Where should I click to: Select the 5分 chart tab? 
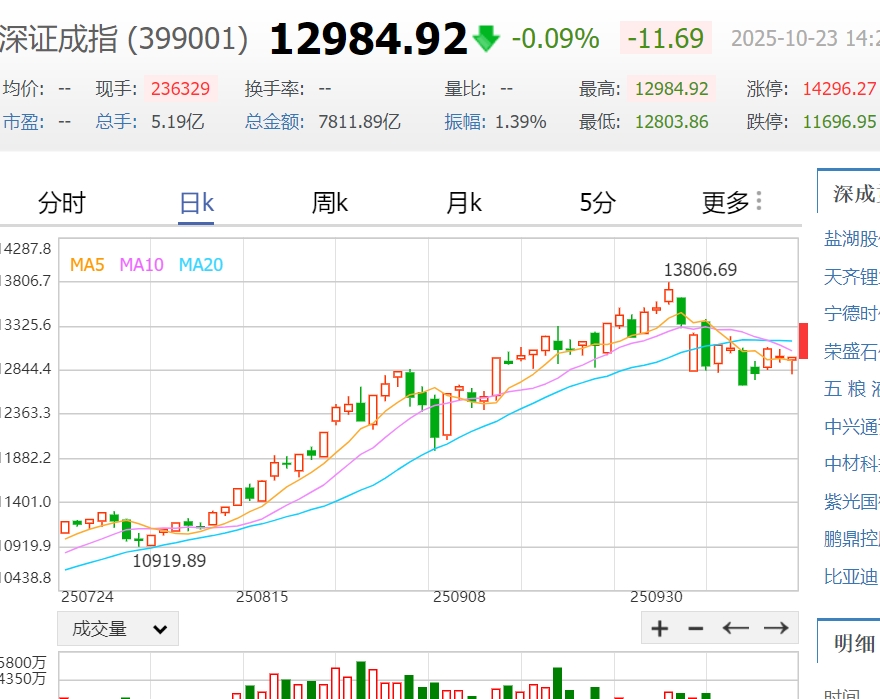[x=597, y=203]
